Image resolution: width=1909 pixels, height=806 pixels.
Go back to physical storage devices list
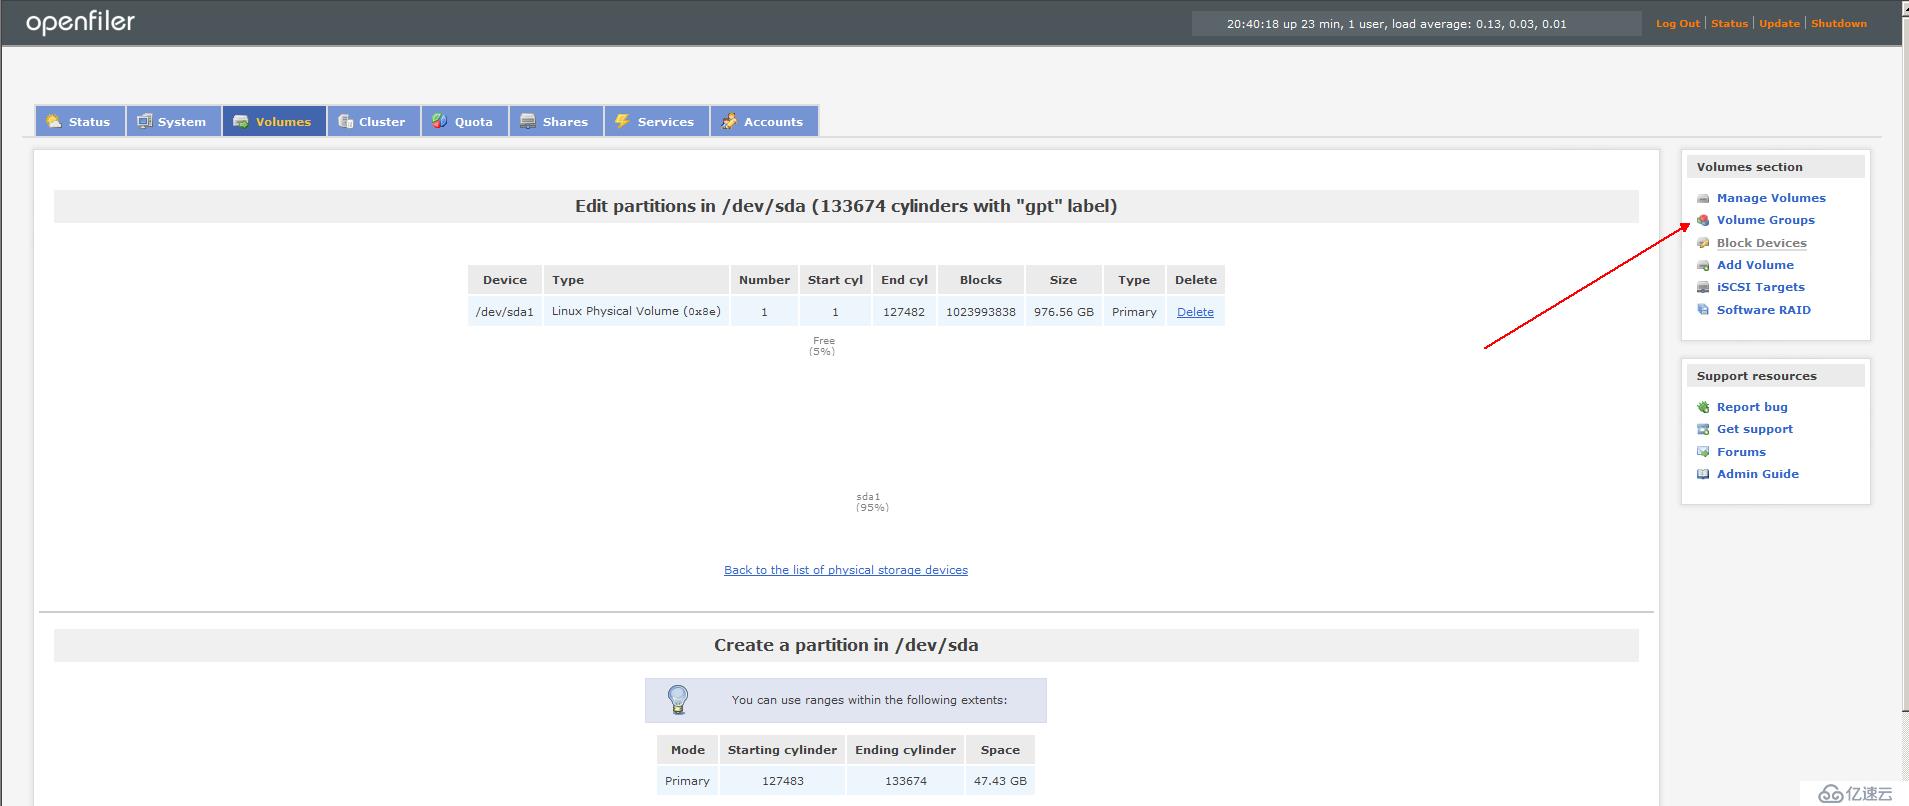pyautogui.click(x=846, y=570)
